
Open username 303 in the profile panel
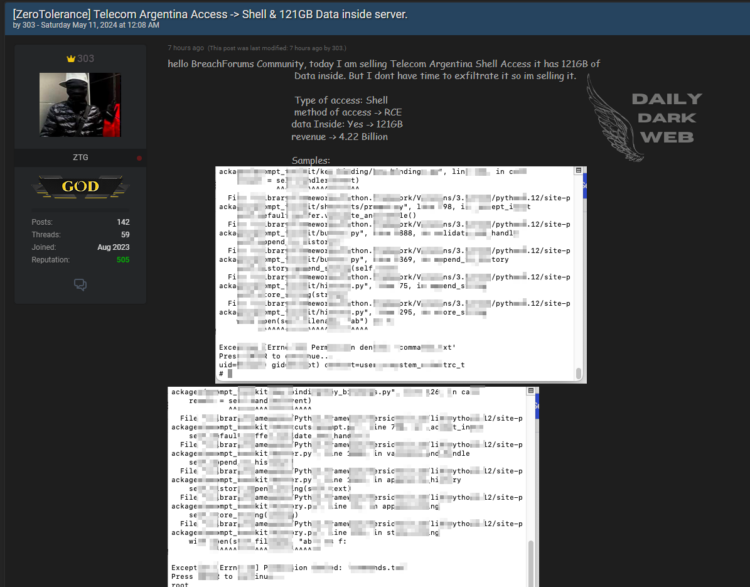click(86, 59)
